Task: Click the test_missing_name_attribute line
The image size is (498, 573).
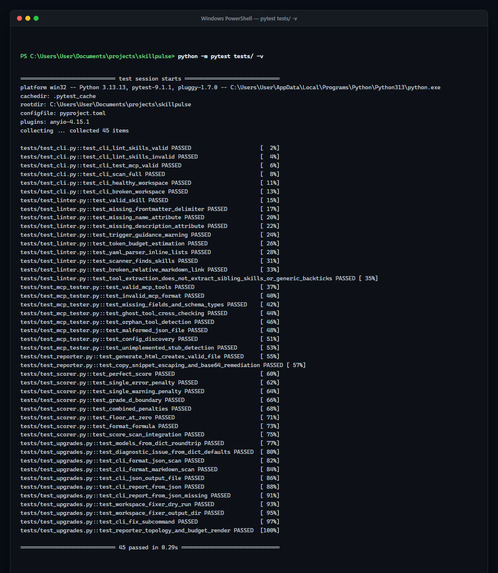Action: pyautogui.click(x=150, y=217)
